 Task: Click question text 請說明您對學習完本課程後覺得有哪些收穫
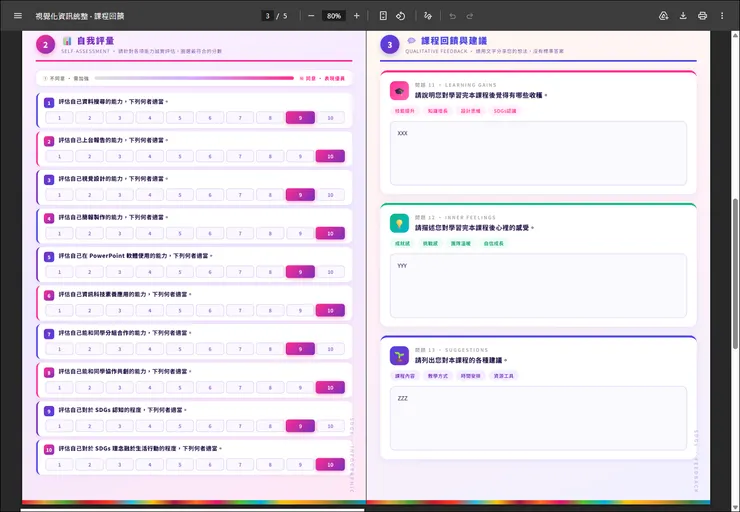point(481,95)
